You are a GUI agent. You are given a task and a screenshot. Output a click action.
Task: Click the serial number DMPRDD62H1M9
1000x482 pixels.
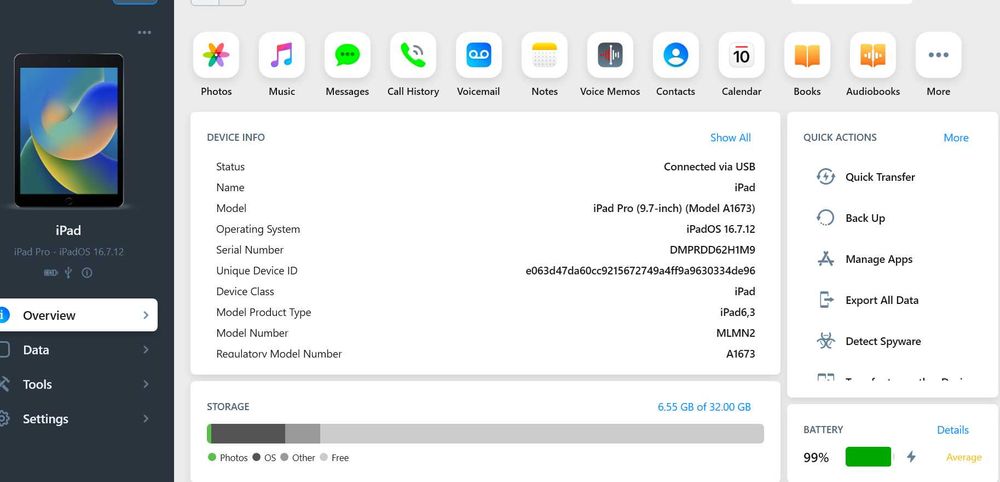pos(712,250)
